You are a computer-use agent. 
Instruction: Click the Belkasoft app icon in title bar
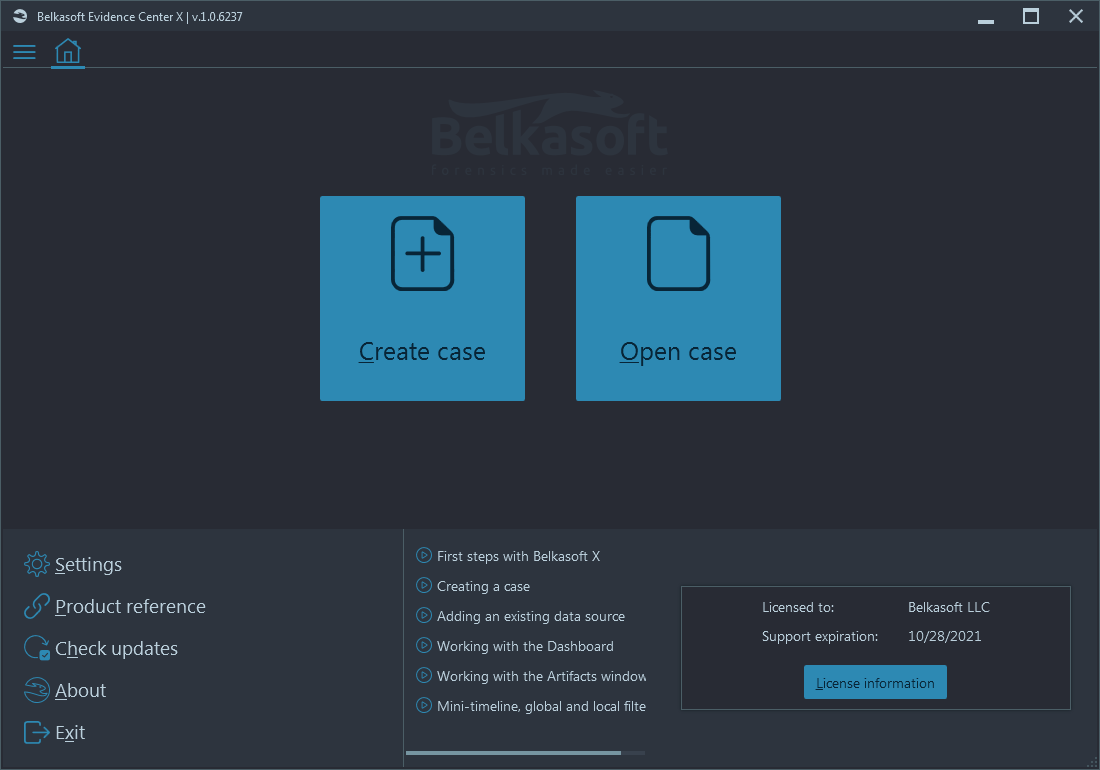pyautogui.click(x=20, y=16)
